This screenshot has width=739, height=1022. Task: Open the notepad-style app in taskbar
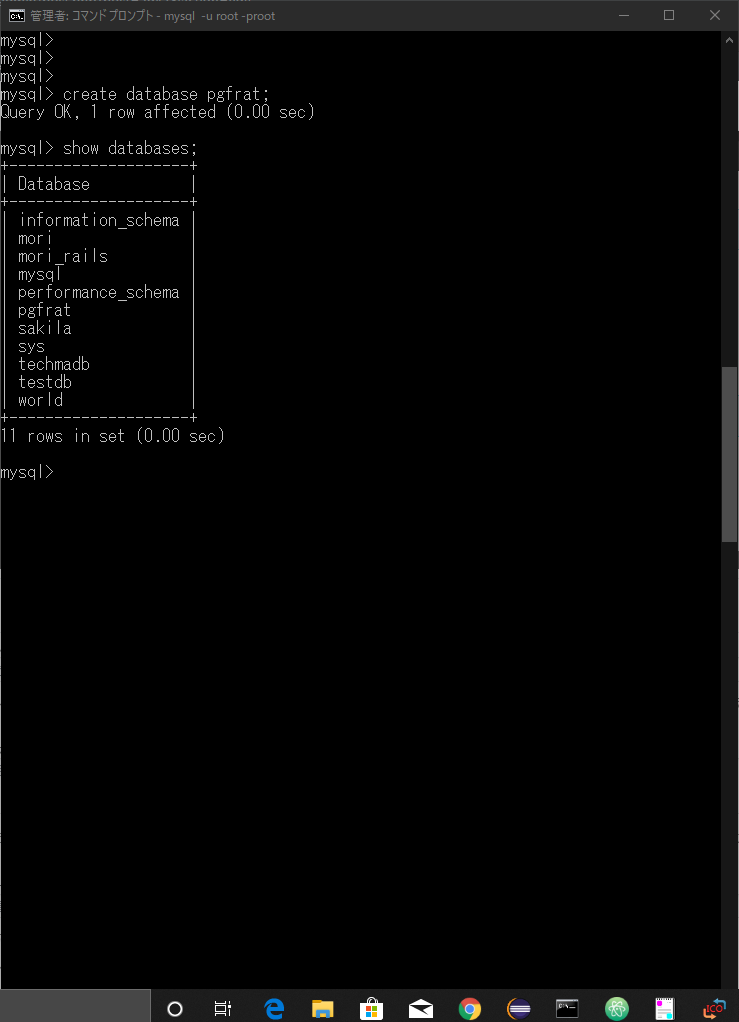[665, 1008]
